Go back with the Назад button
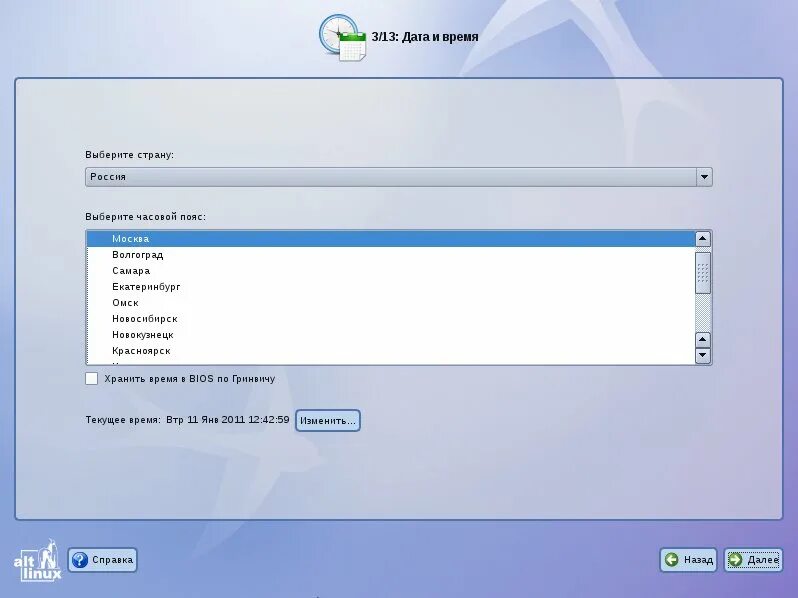The width and height of the screenshot is (798, 598). coord(689,560)
